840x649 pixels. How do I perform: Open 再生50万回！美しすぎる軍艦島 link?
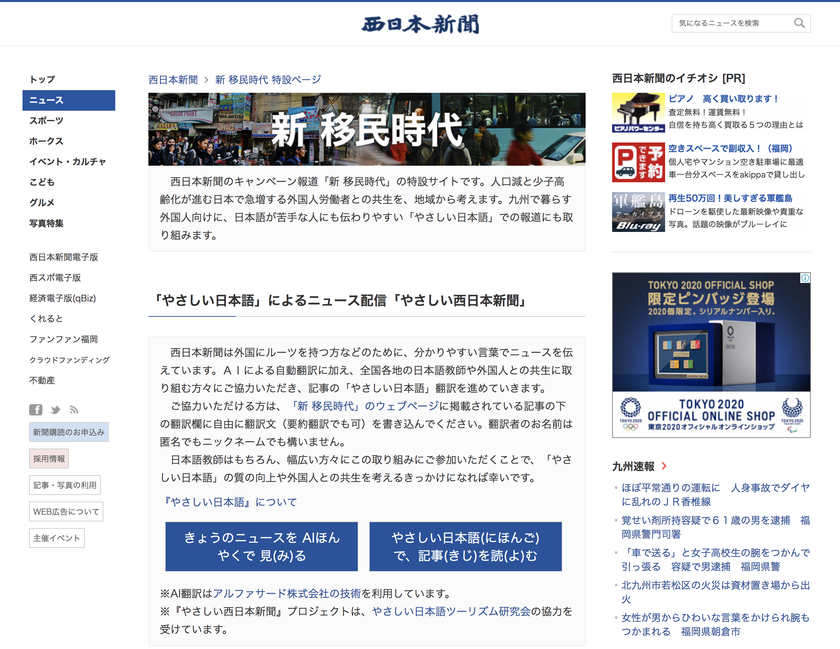730,198
